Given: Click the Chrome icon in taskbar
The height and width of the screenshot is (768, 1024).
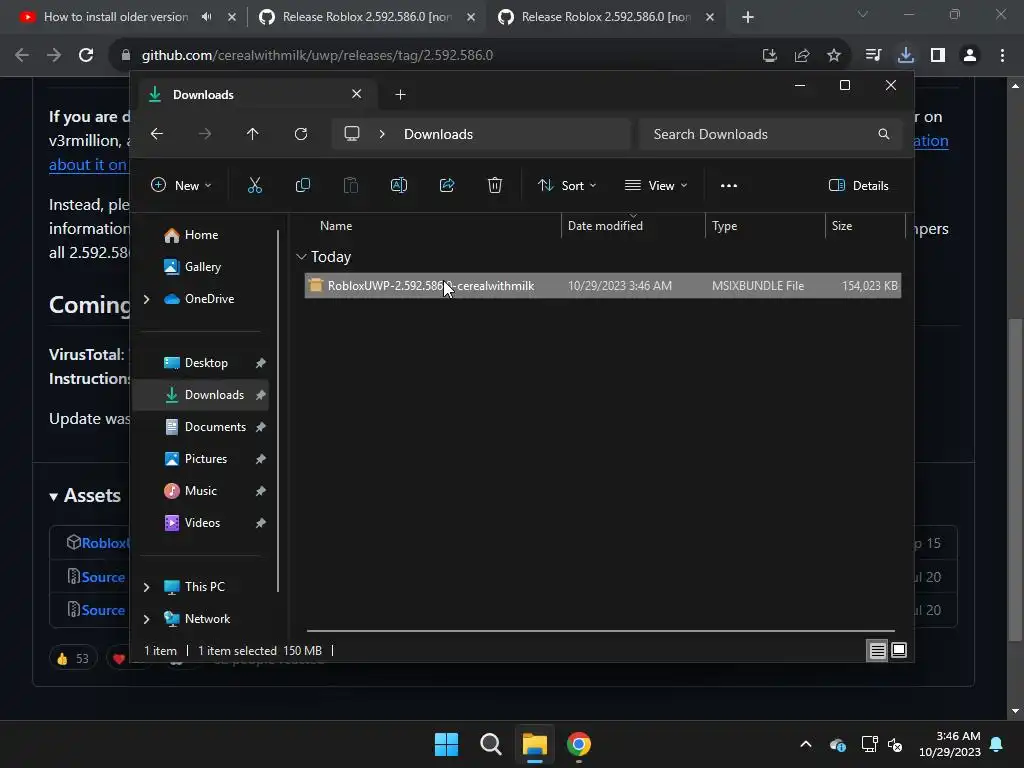Looking at the screenshot, I should (x=579, y=744).
